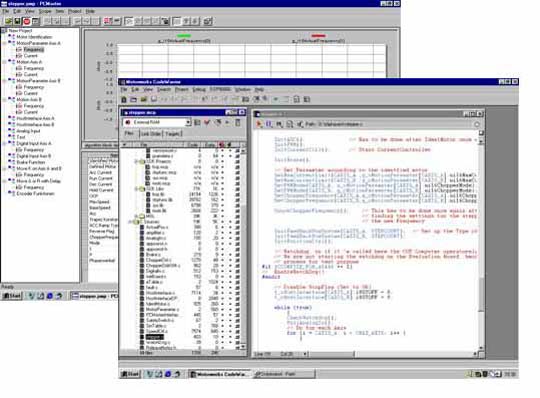This screenshot has width=540, height=398.
Task: Open the External RAM target dropdown
Action: (x=188, y=122)
